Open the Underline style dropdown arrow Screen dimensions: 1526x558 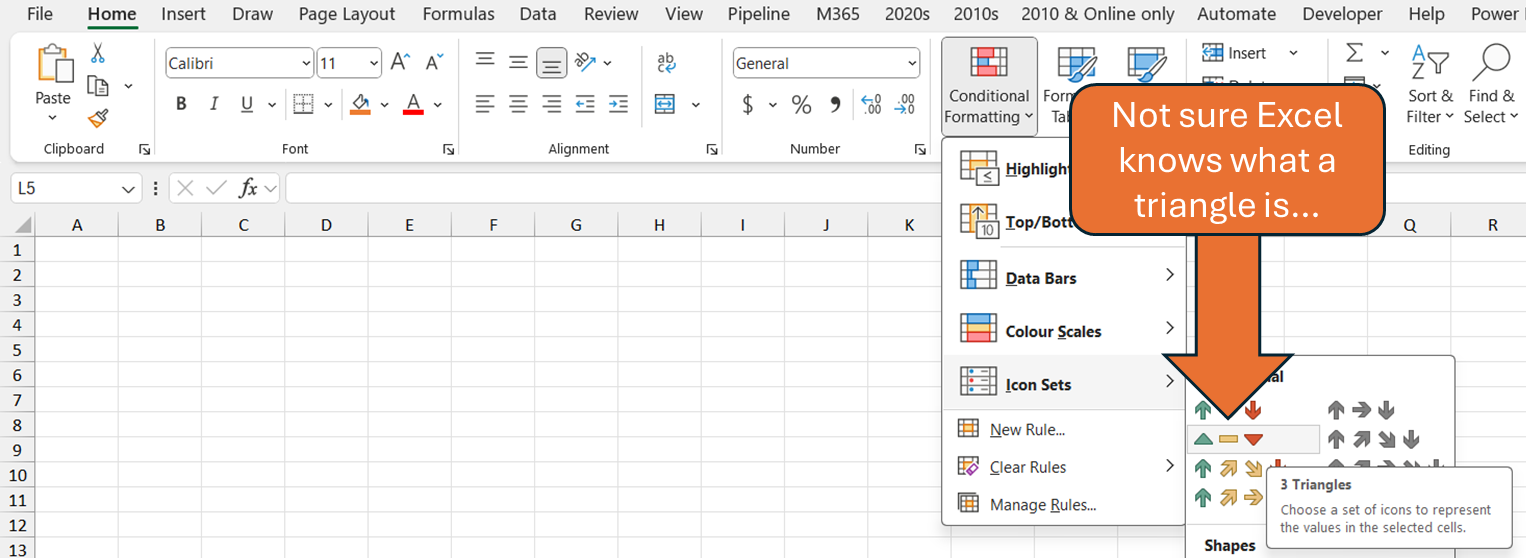271,104
